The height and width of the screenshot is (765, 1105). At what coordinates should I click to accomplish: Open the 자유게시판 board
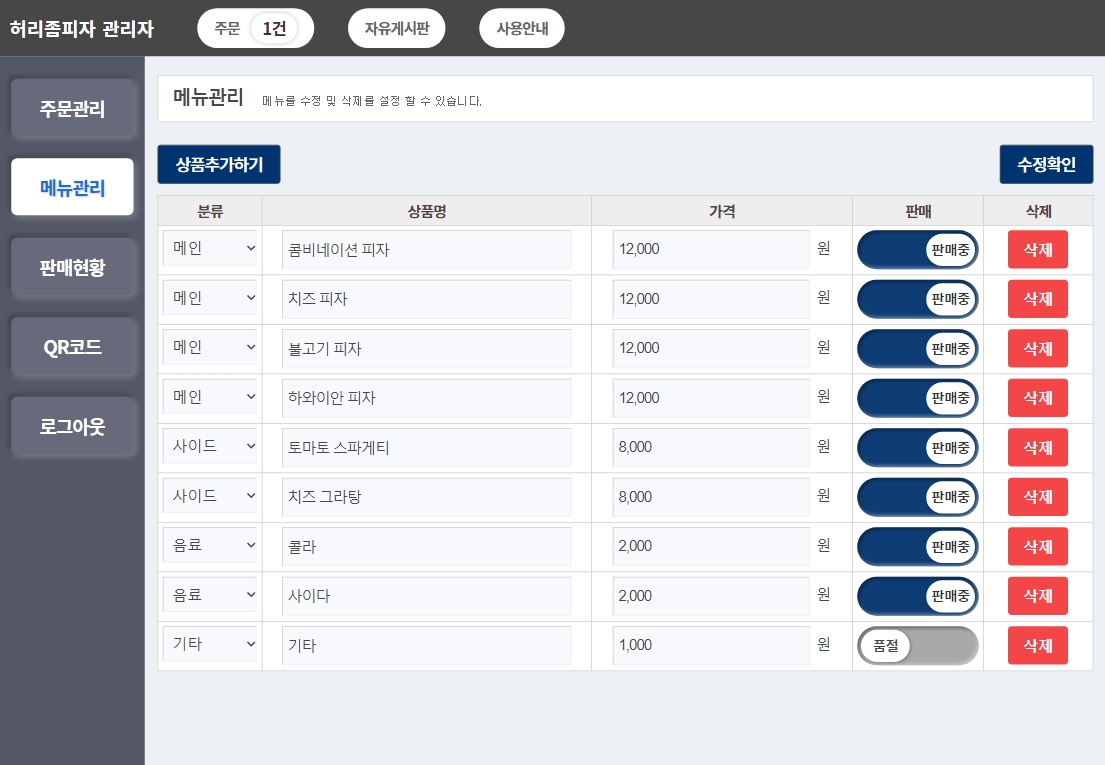point(396,28)
